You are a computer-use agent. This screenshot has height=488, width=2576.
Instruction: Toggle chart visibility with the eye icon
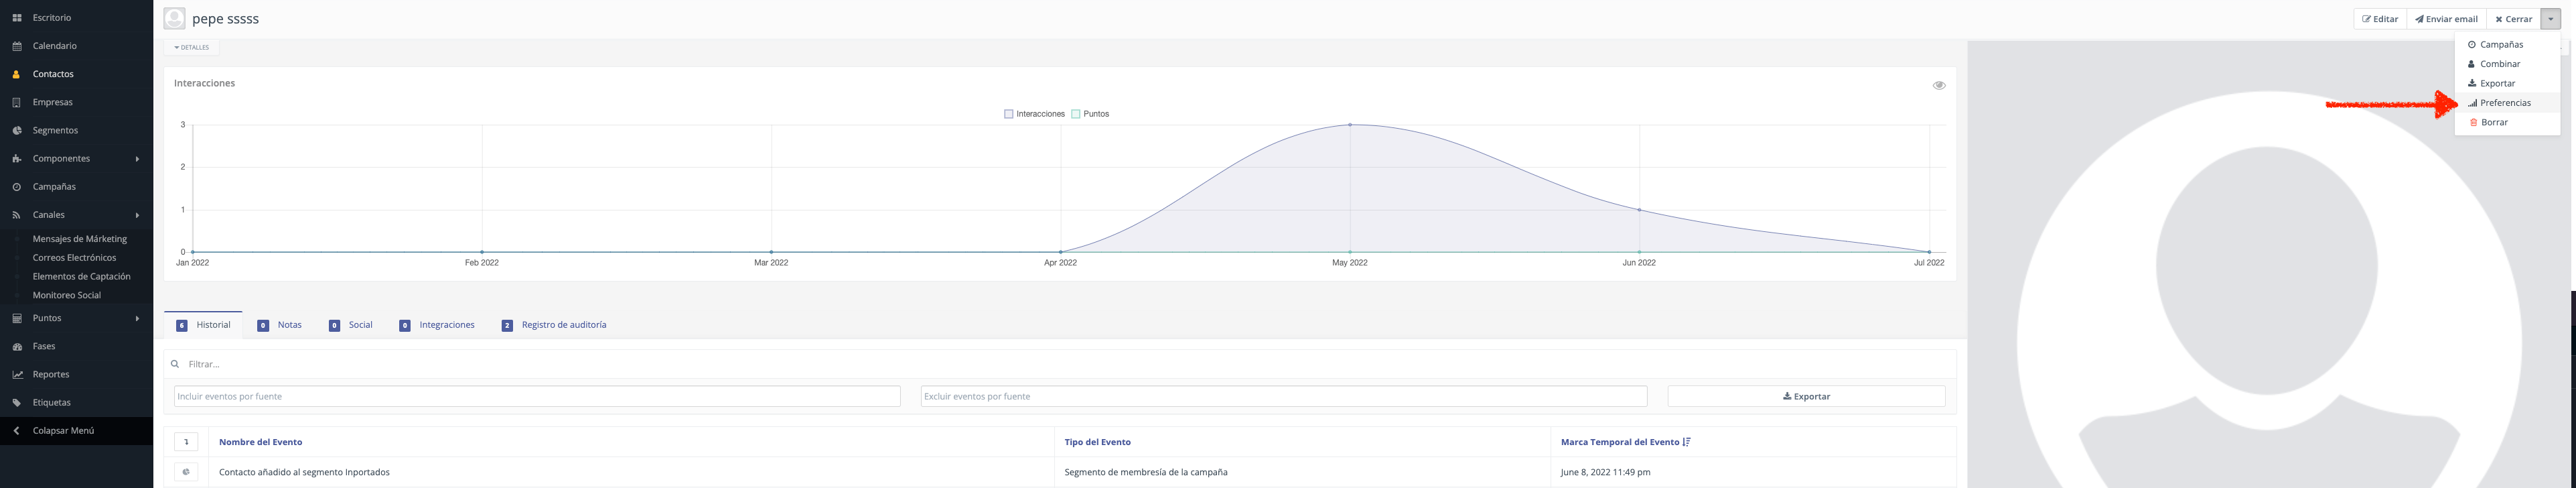tap(1939, 85)
